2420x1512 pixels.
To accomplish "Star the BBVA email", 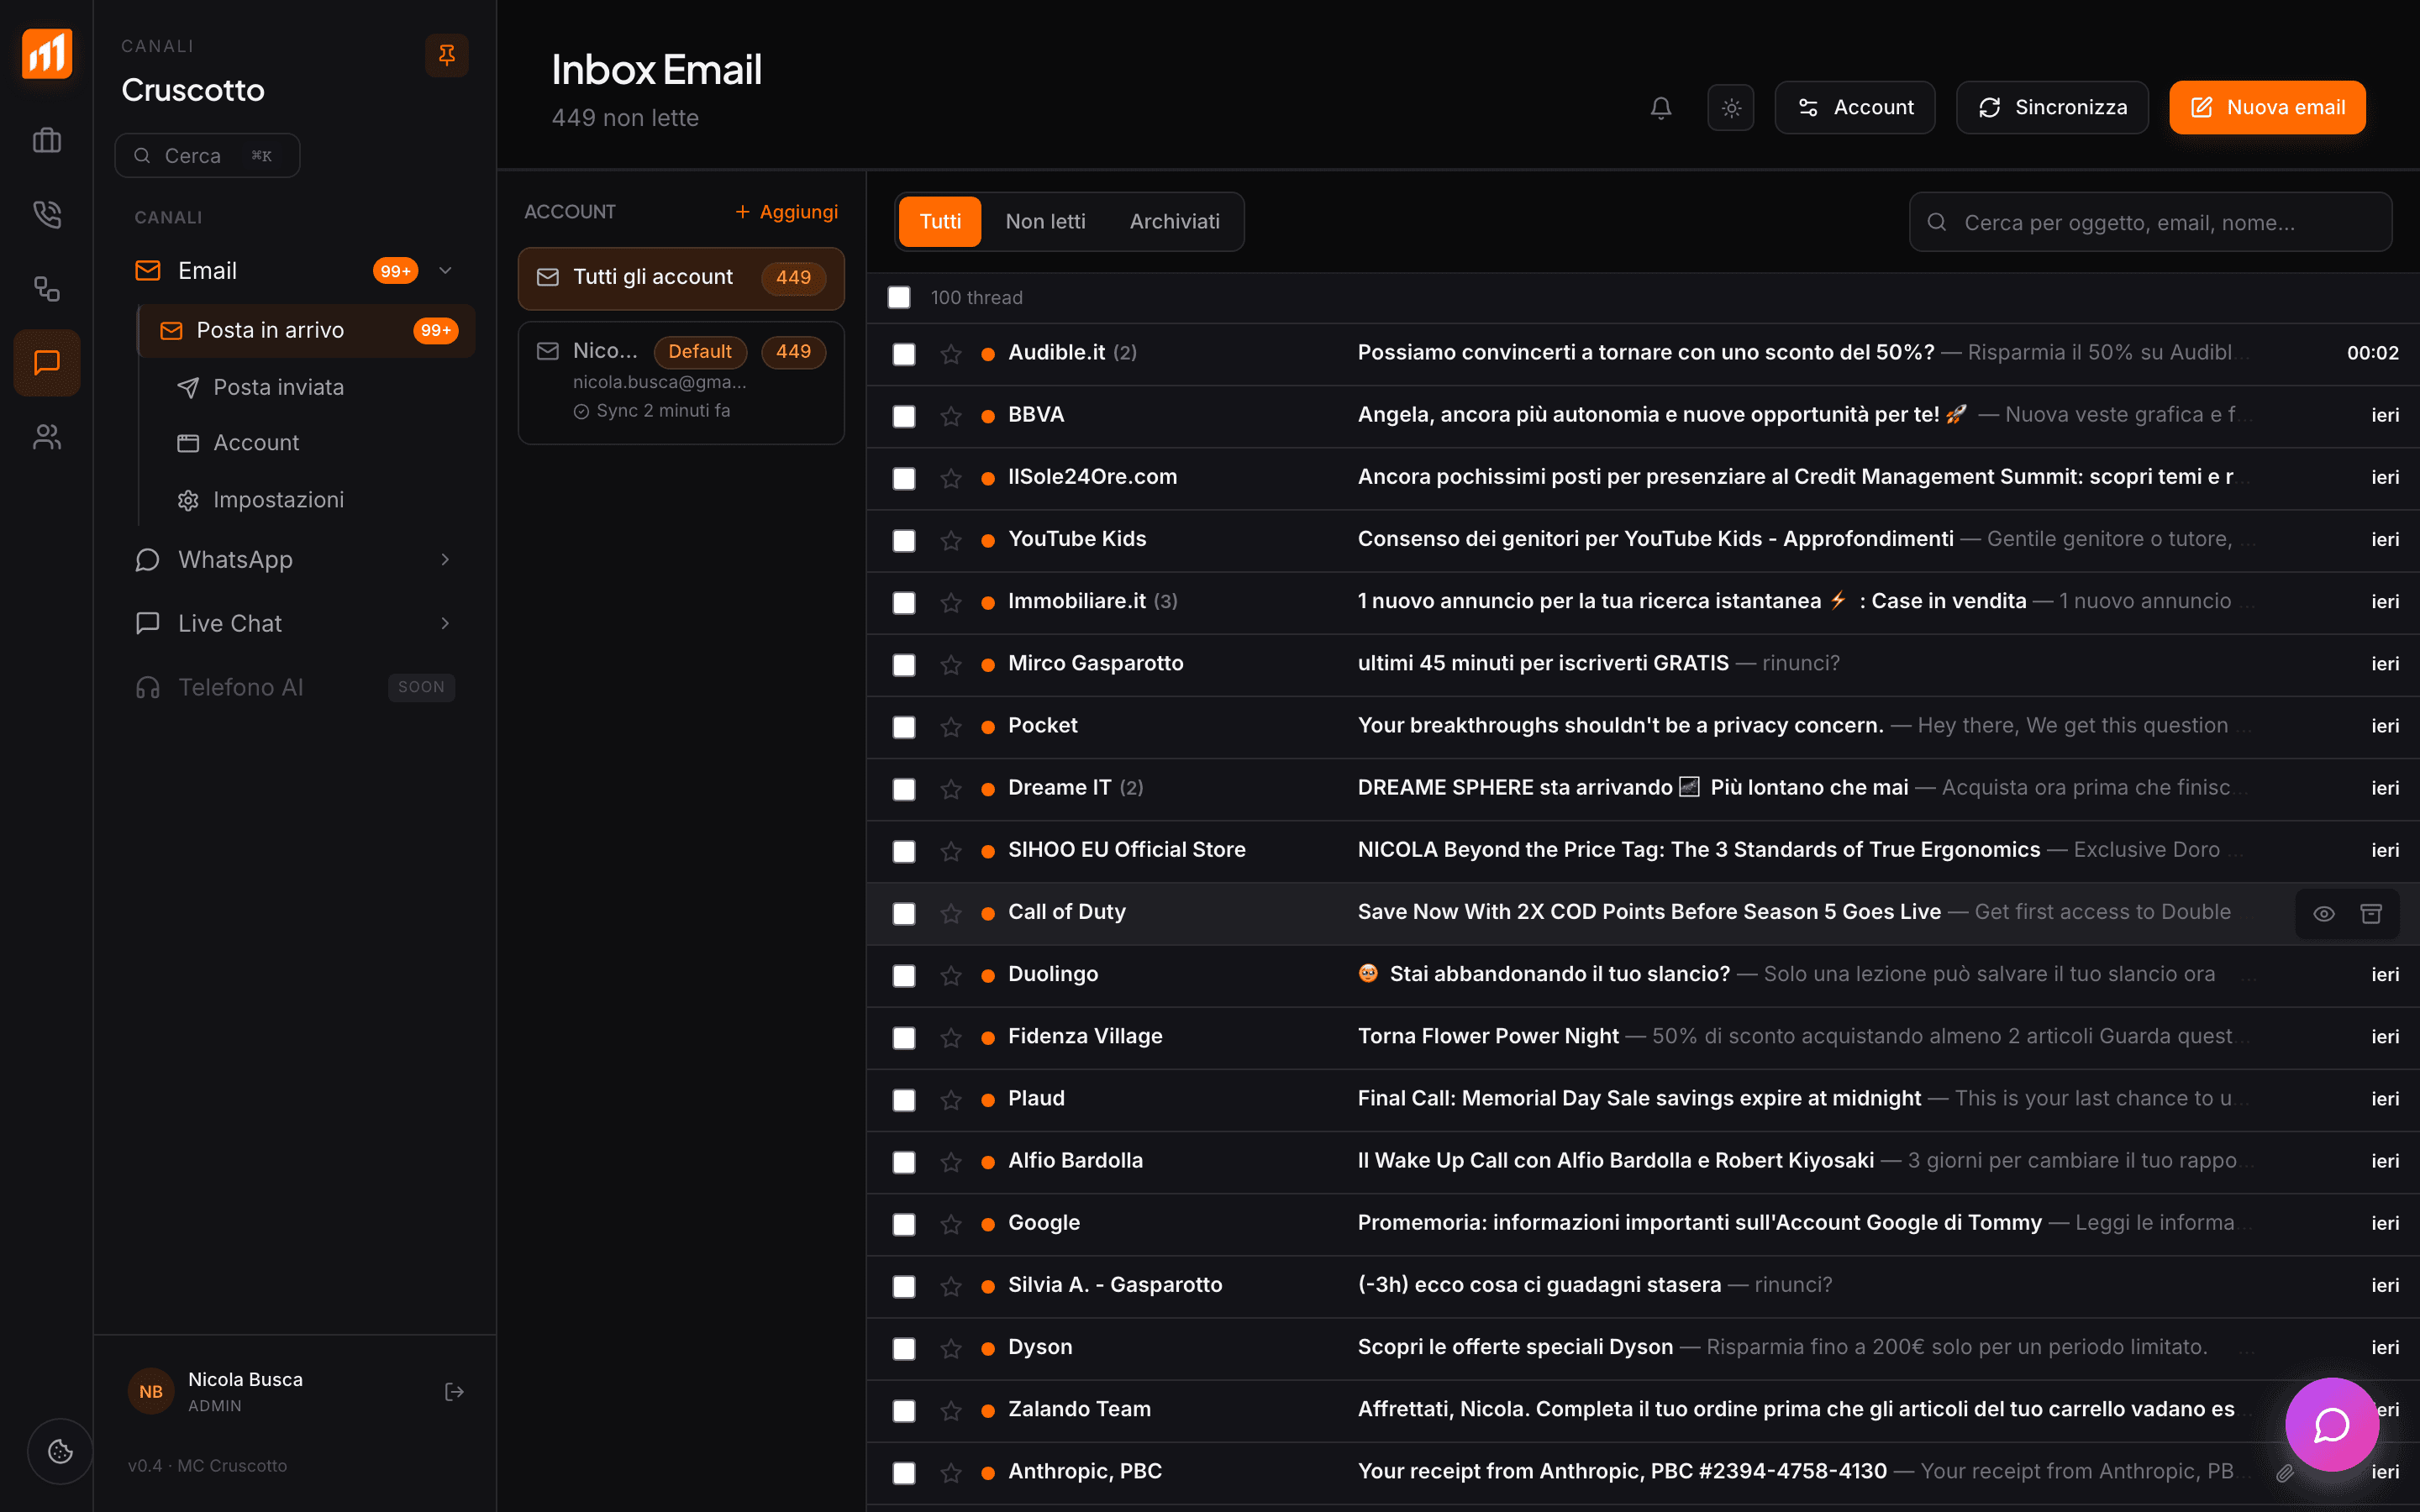I will [x=951, y=415].
